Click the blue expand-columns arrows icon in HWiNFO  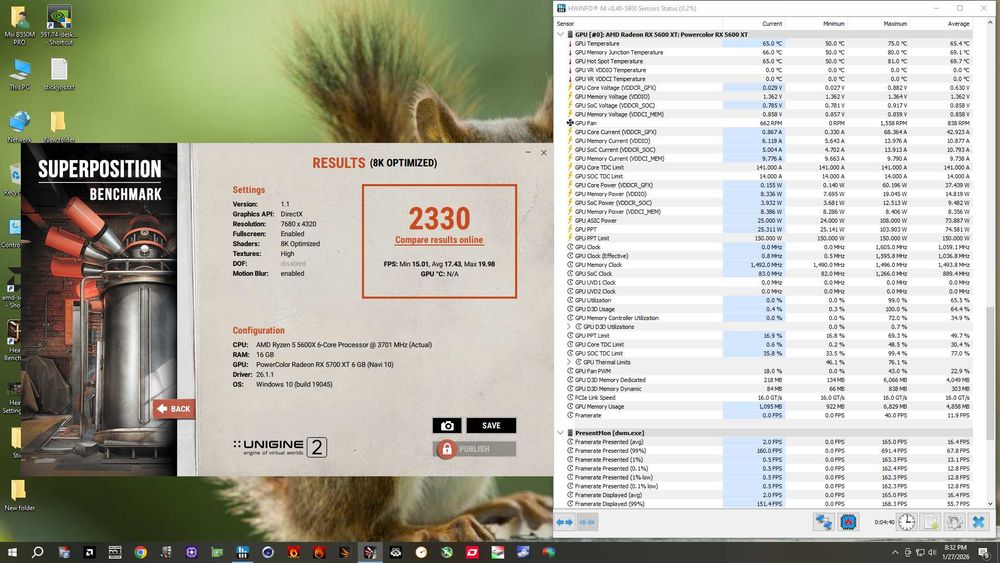[x=565, y=522]
